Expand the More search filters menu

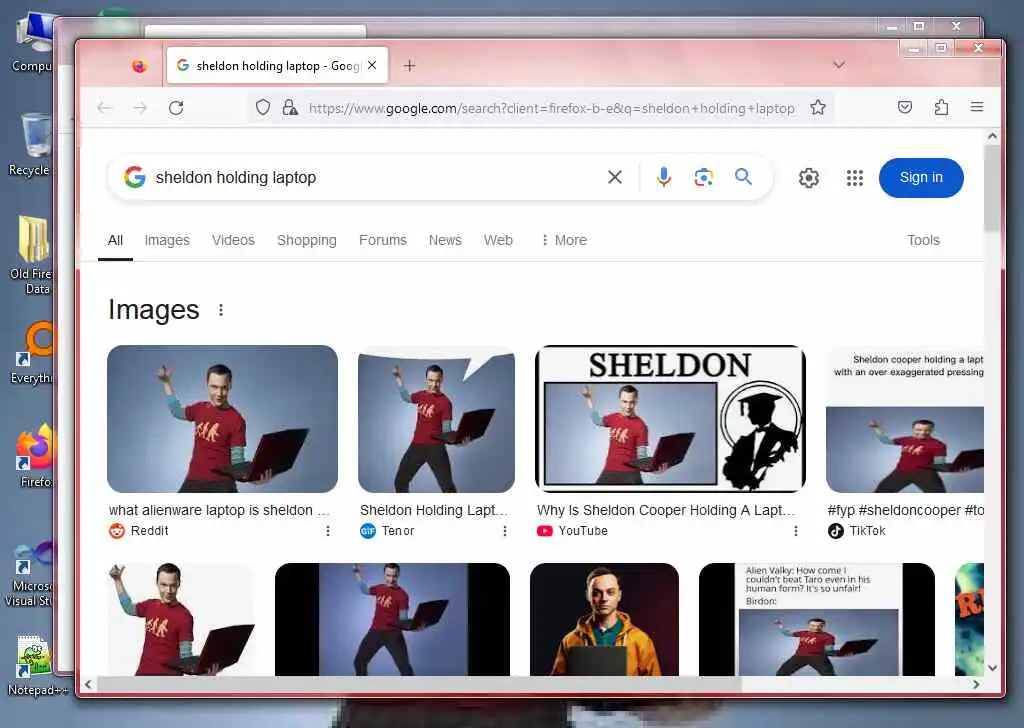564,240
